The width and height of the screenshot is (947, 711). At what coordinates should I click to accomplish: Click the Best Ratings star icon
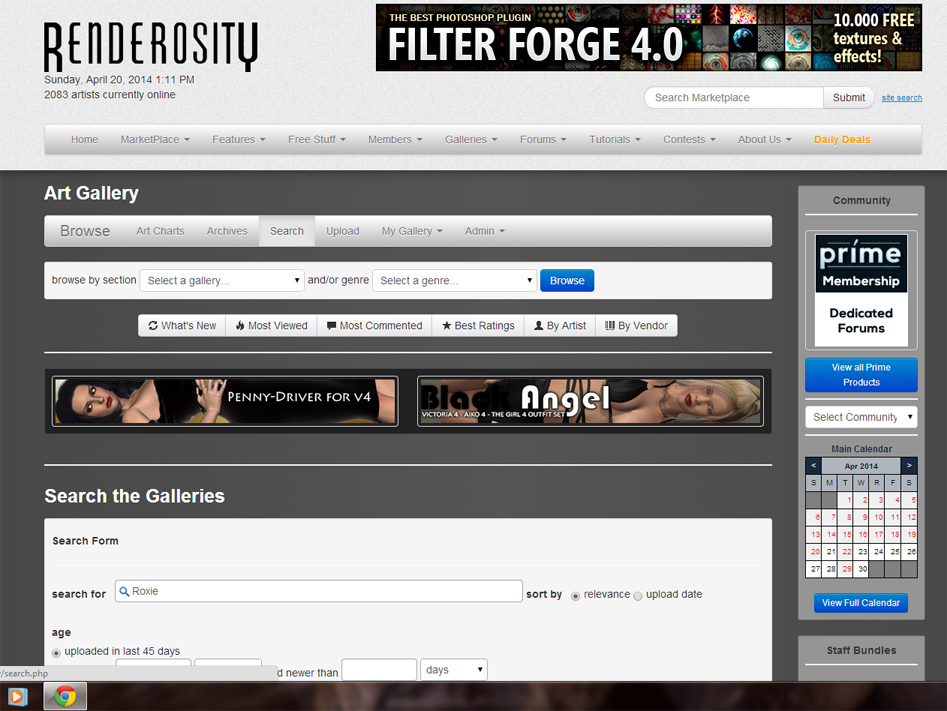point(447,326)
